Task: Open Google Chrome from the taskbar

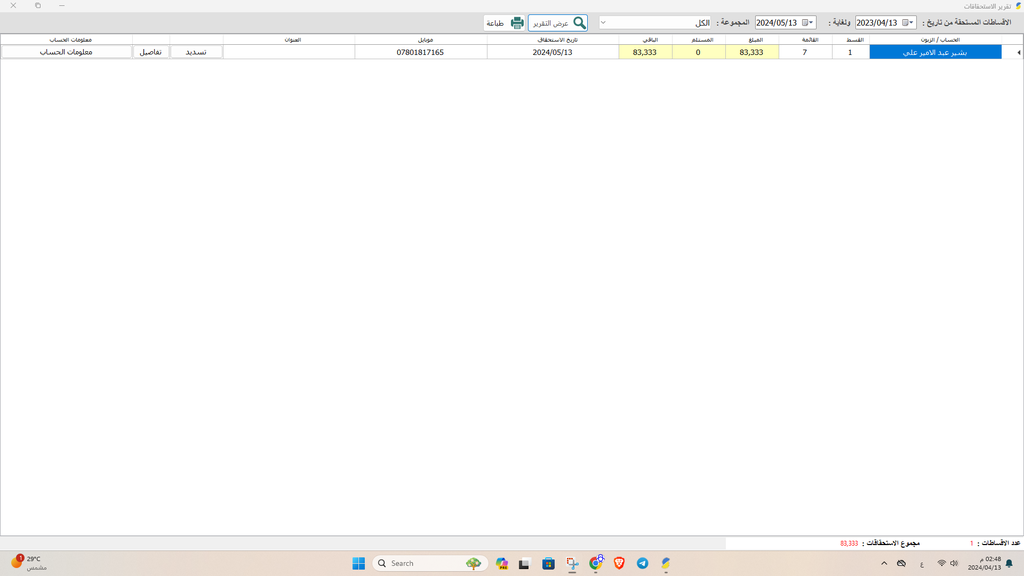Action: point(596,564)
